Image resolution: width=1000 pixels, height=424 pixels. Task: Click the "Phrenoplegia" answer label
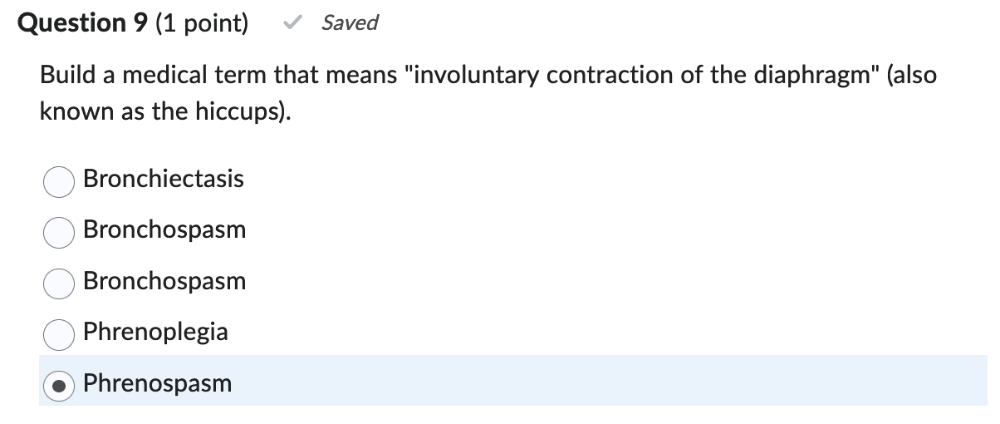(x=155, y=332)
